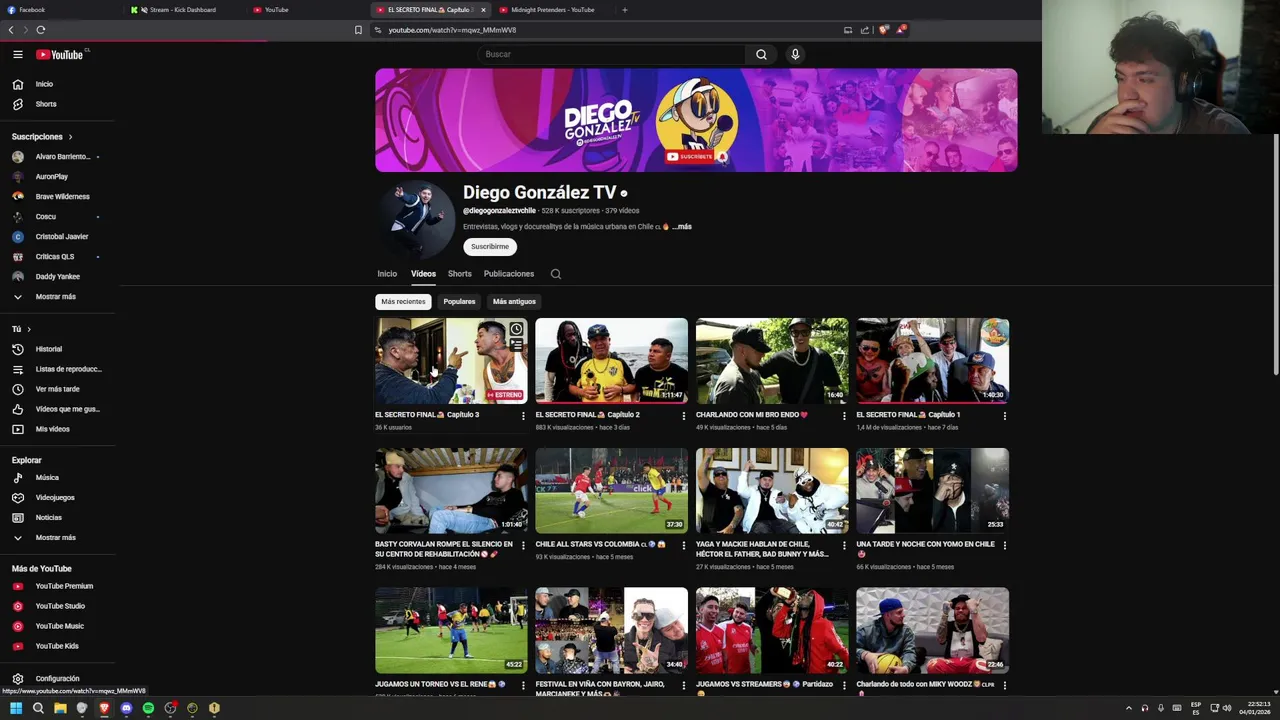The image size is (1280, 720).
Task: Open Discord from taskbar
Action: (126, 708)
